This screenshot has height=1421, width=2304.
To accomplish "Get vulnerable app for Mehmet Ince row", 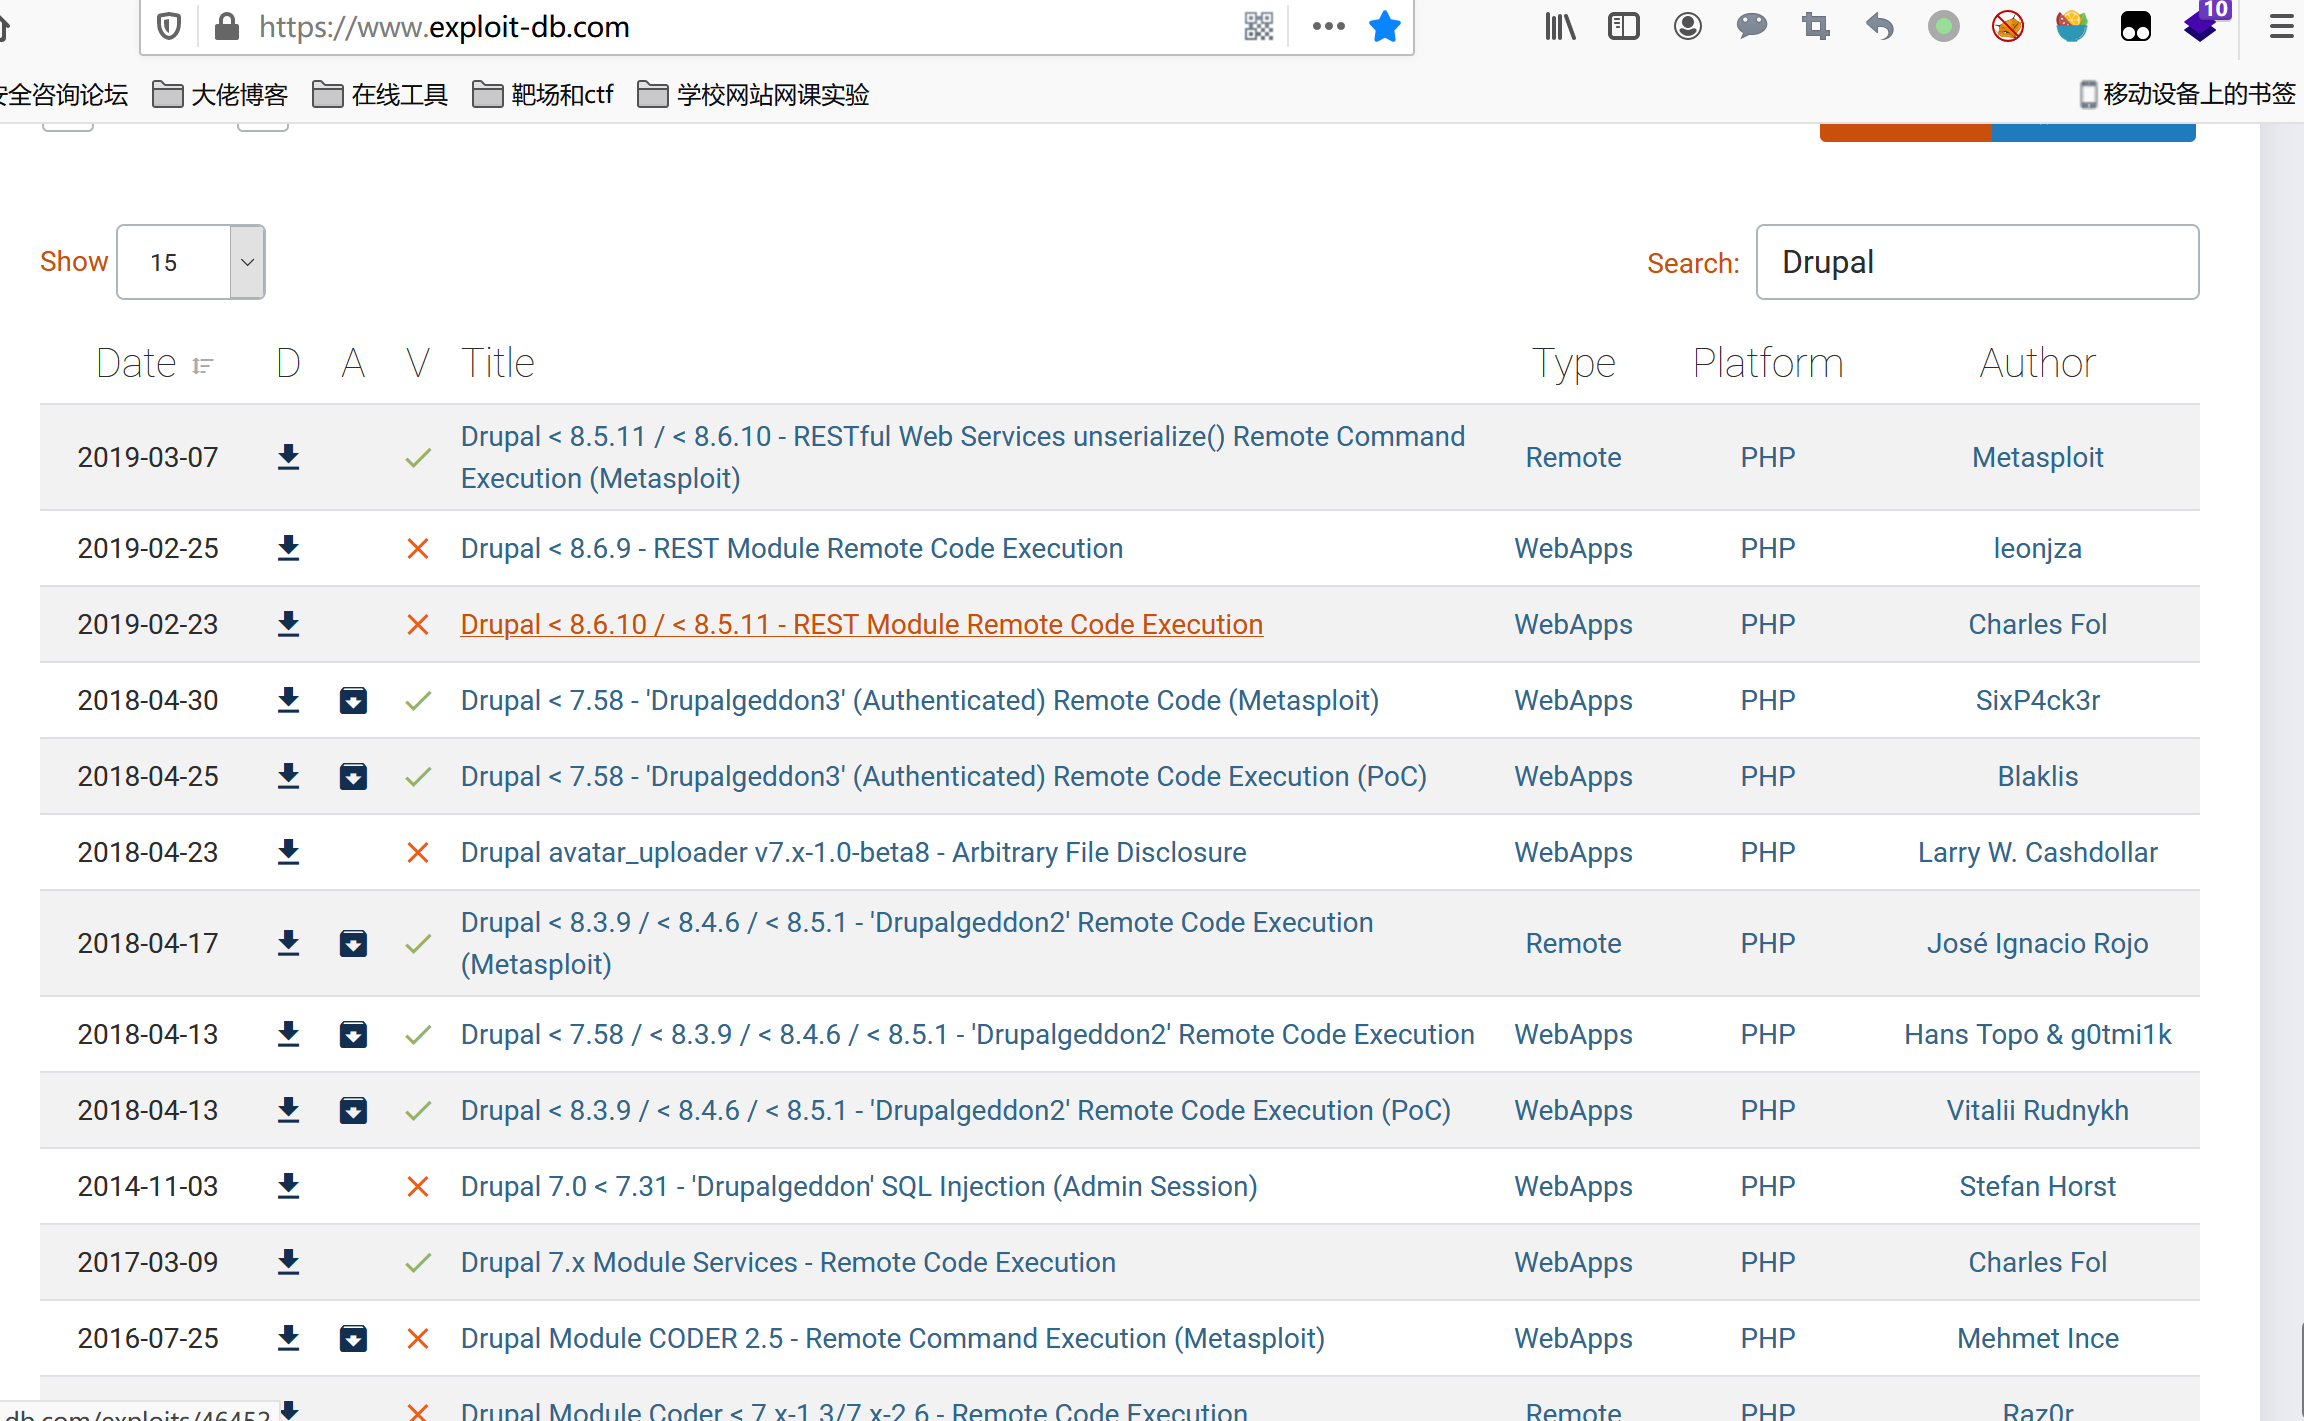I will point(353,1338).
